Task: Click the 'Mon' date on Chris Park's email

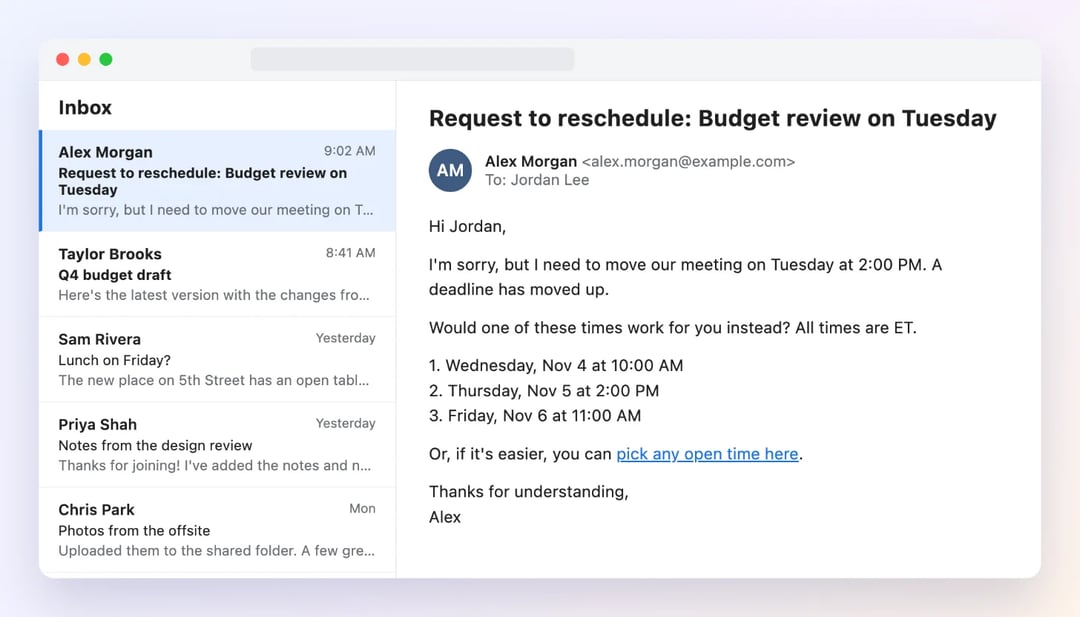Action: coord(362,509)
